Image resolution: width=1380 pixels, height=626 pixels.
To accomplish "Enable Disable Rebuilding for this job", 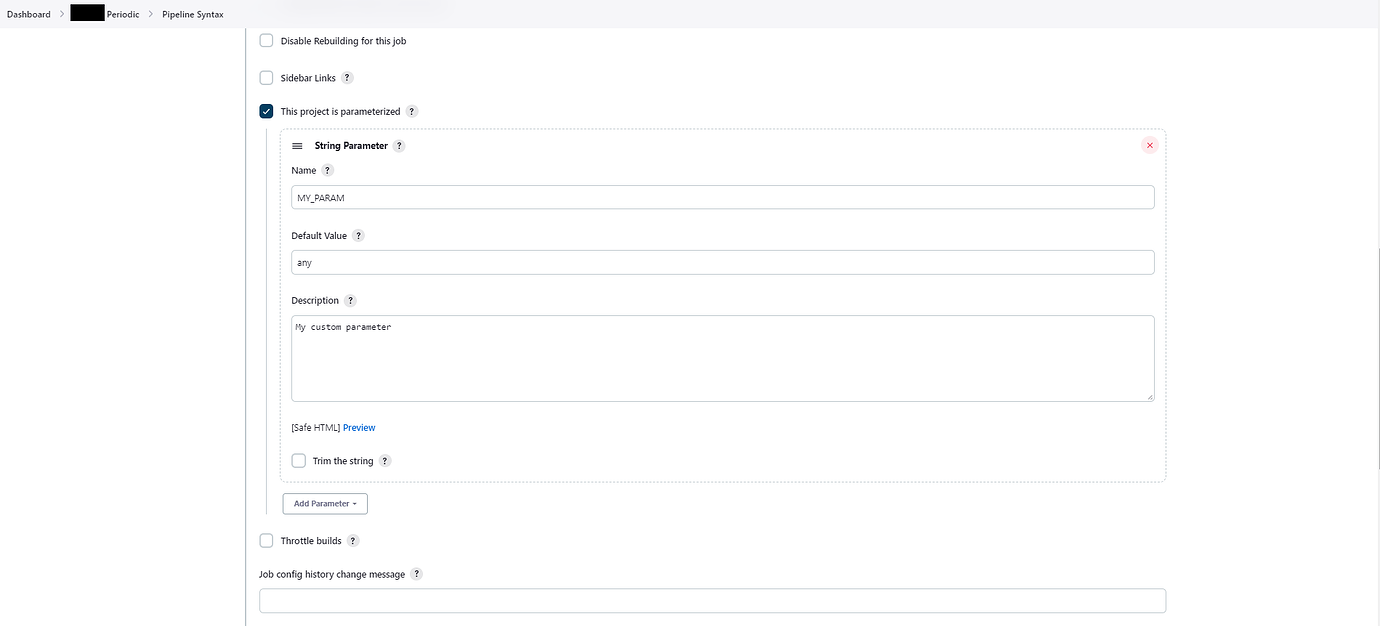I will pyautogui.click(x=266, y=41).
